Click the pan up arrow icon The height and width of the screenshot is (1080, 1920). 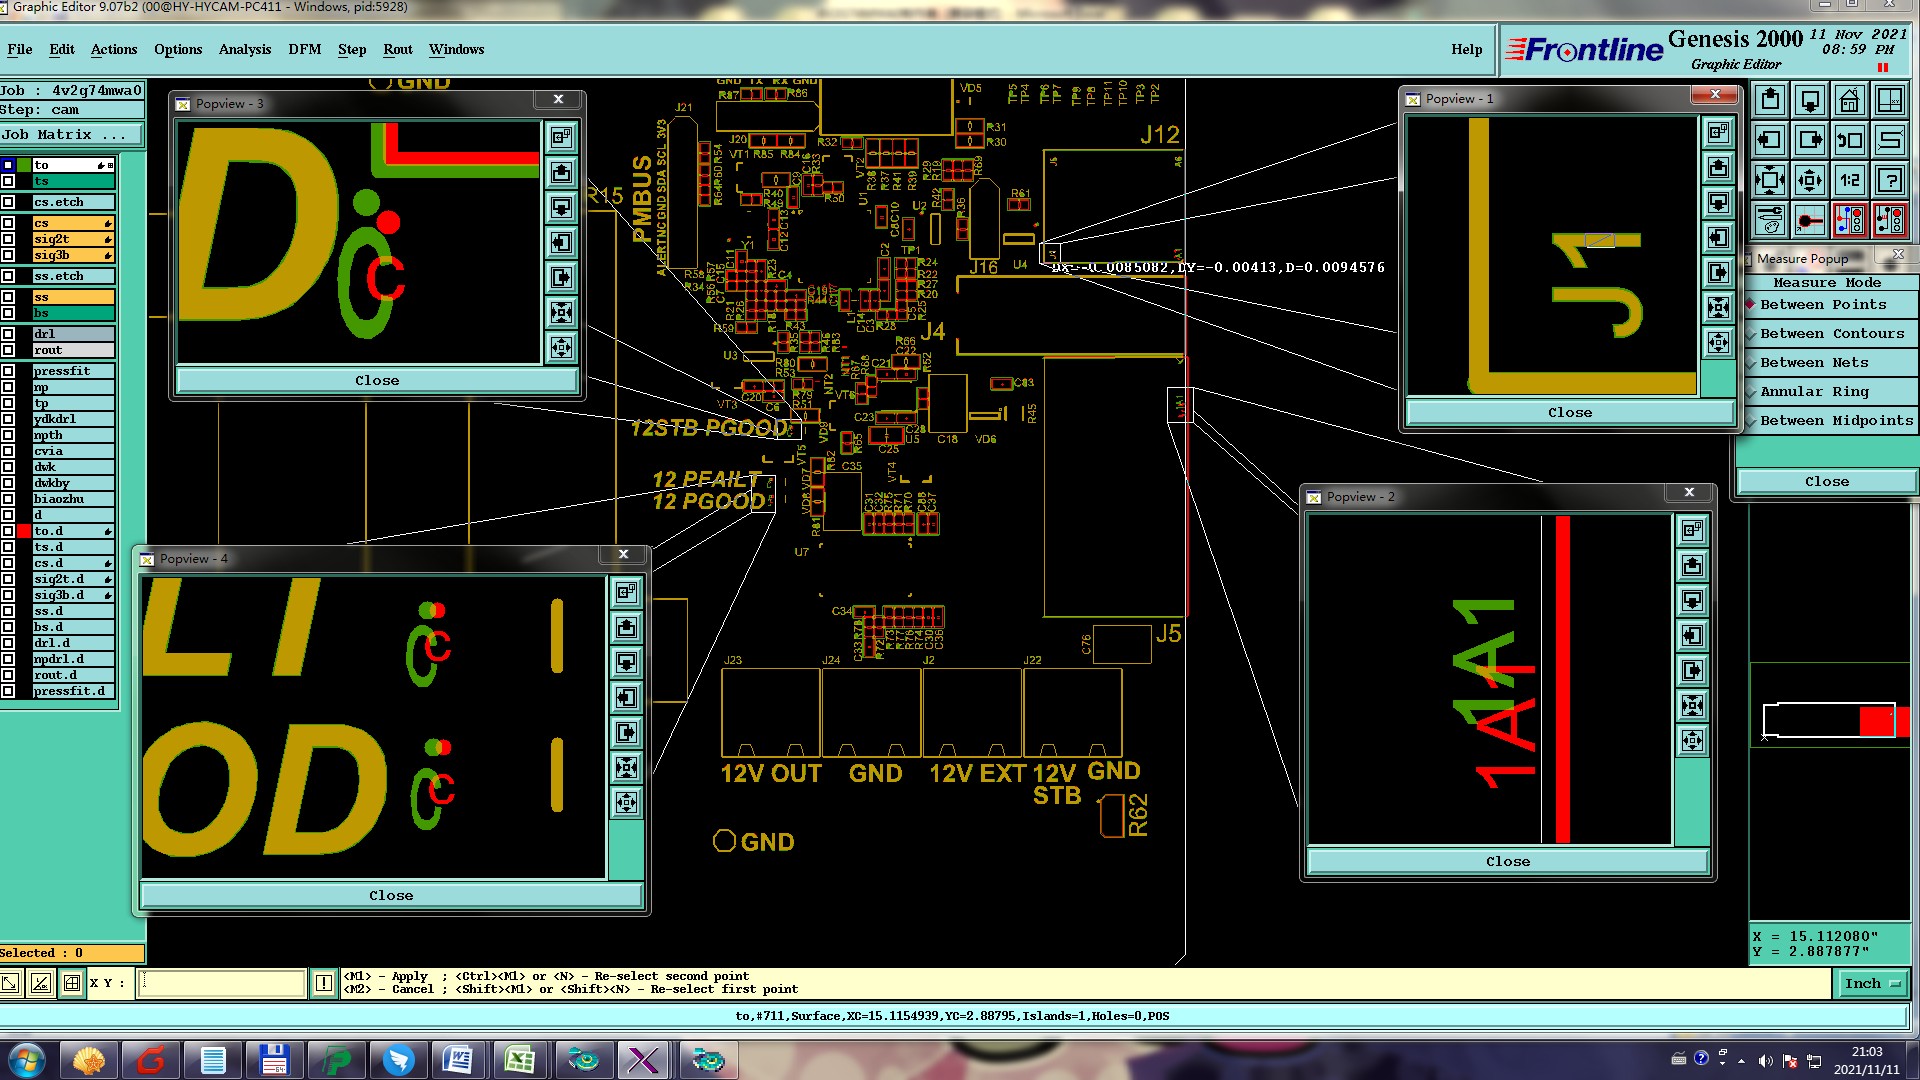coord(1770,100)
